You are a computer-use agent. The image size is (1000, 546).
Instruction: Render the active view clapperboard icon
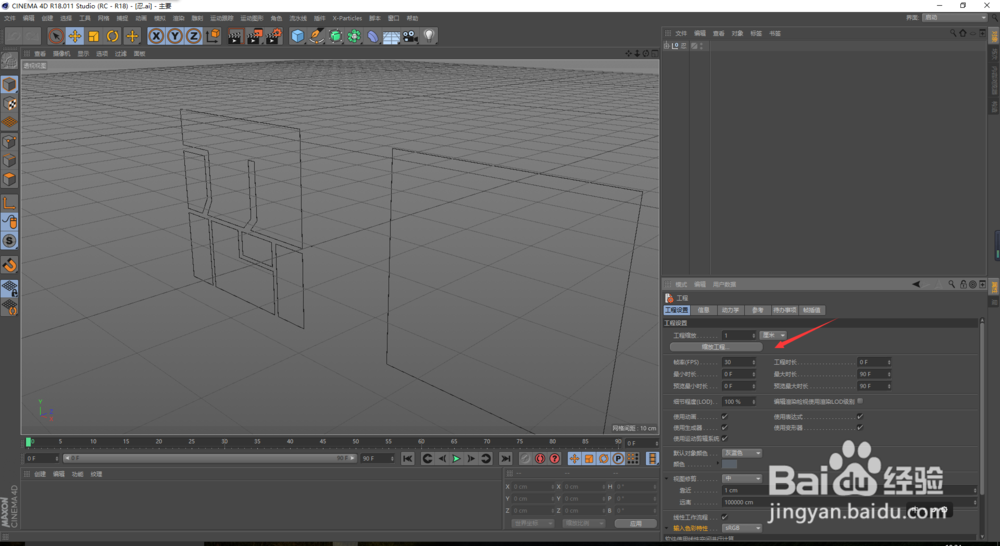tap(235, 36)
